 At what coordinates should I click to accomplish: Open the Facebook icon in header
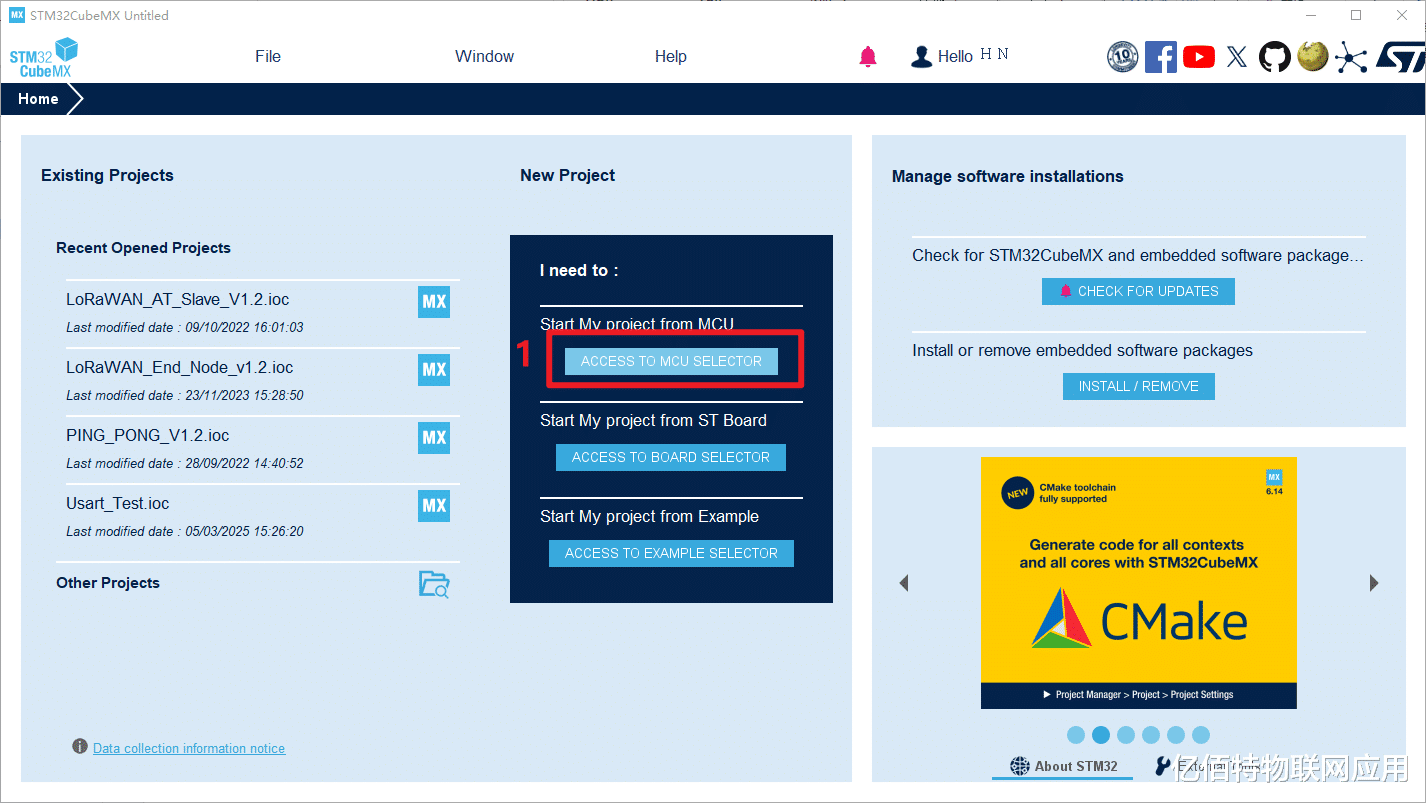[x=1161, y=57]
